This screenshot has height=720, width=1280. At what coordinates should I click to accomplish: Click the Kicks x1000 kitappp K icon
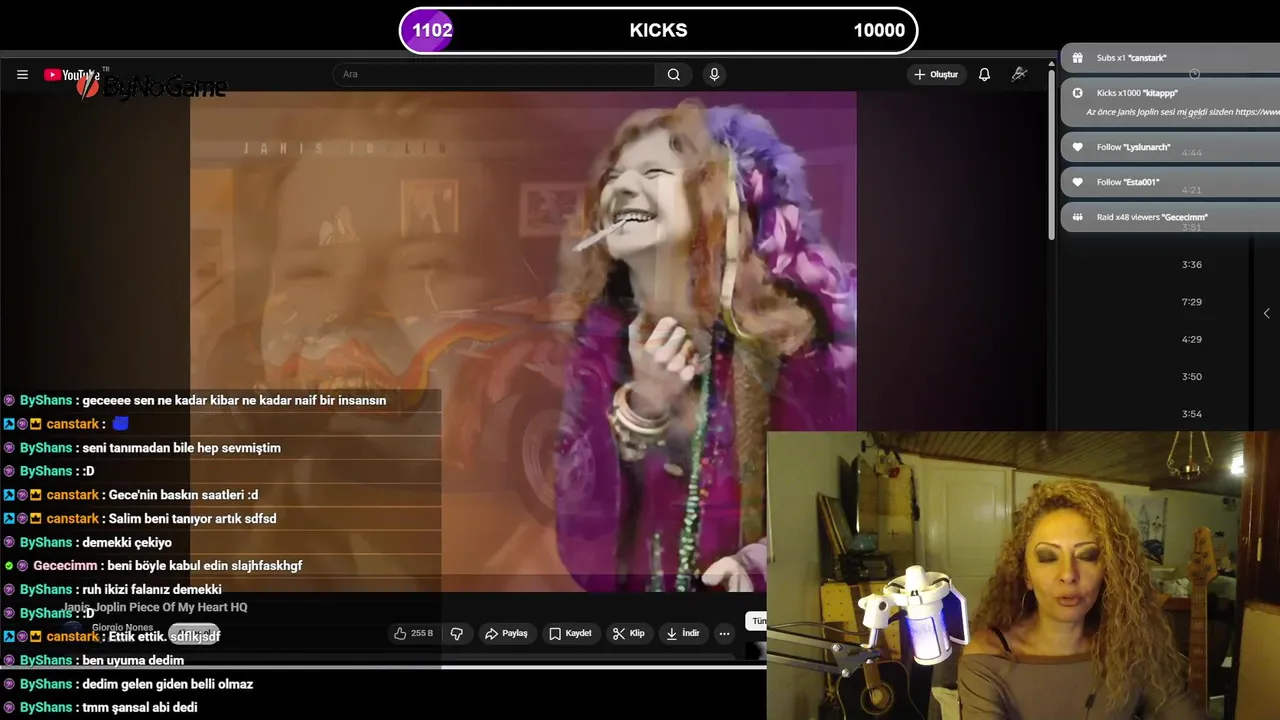point(1077,93)
